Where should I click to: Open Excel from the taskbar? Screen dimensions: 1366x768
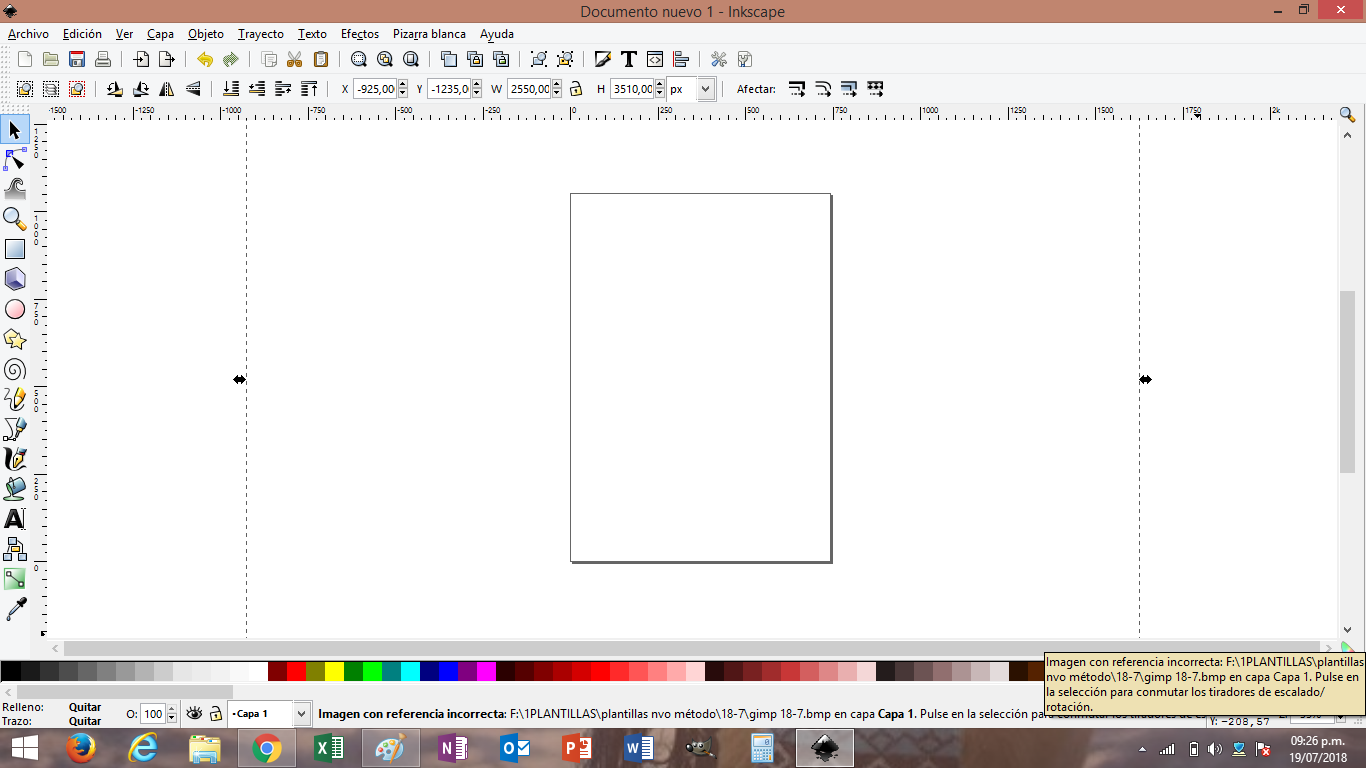(x=329, y=748)
